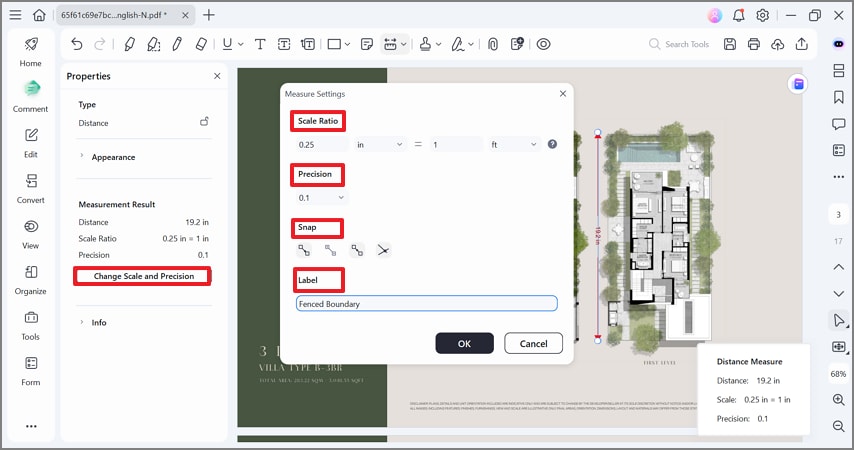Toggle snap to intersections option

click(383, 250)
